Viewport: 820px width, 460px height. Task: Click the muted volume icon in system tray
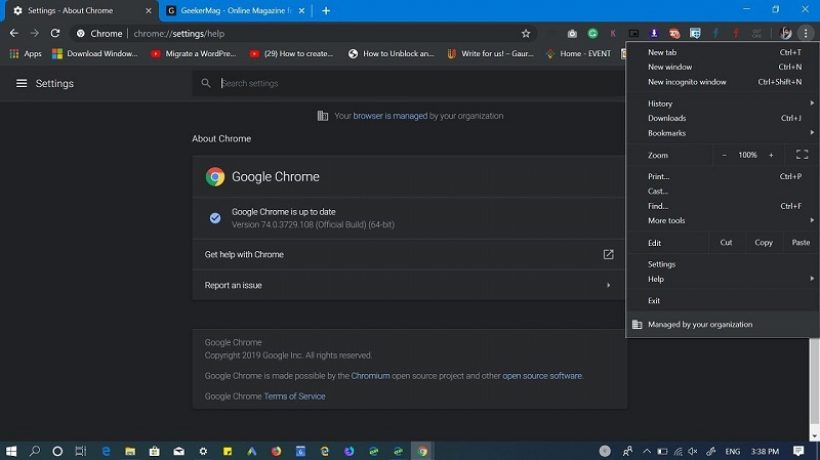693,451
